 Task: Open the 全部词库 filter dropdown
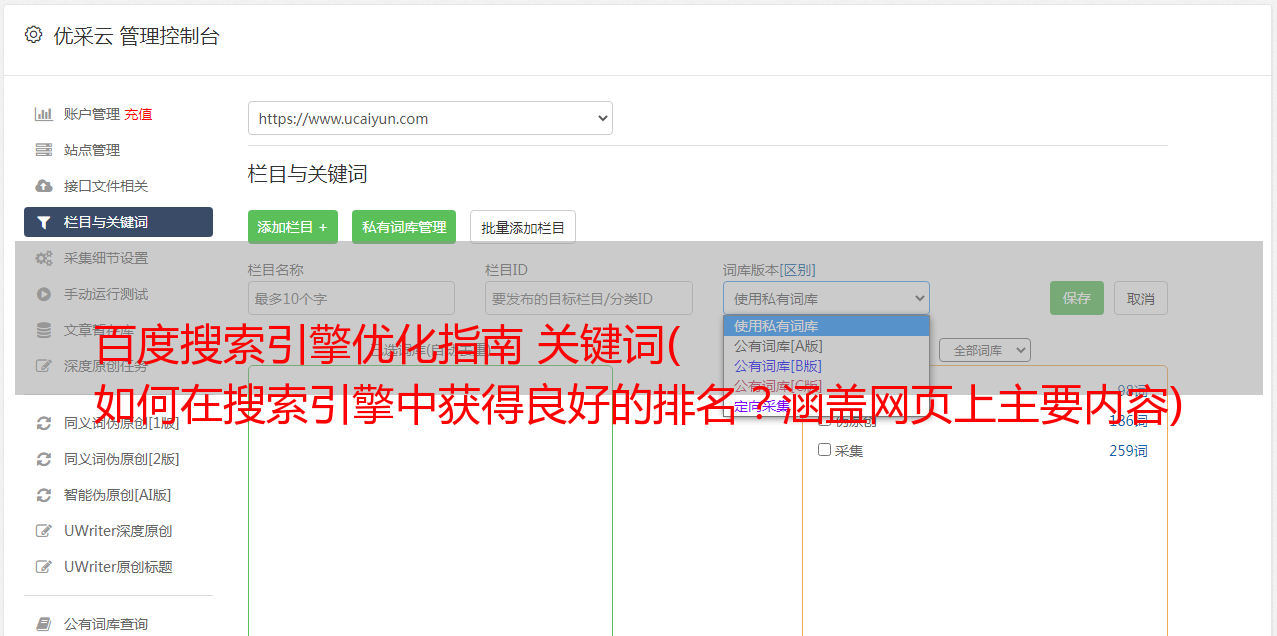point(985,350)
